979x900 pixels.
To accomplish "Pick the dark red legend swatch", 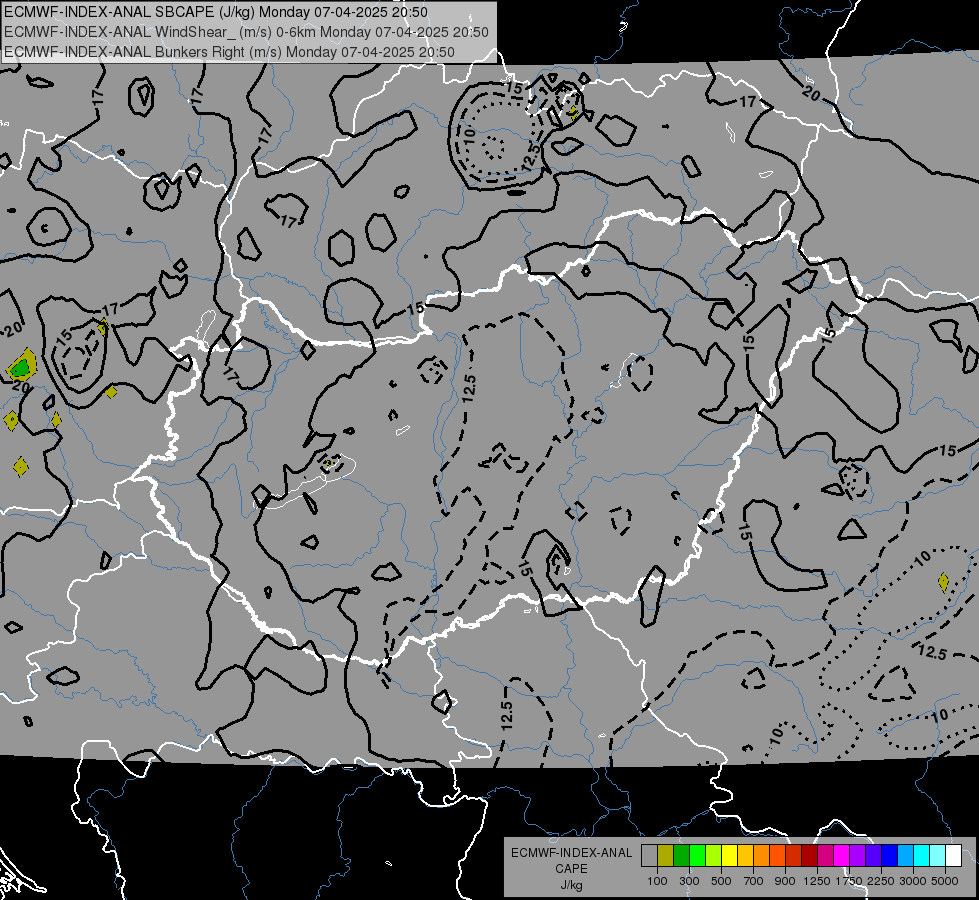I will [x=809, y=856].
